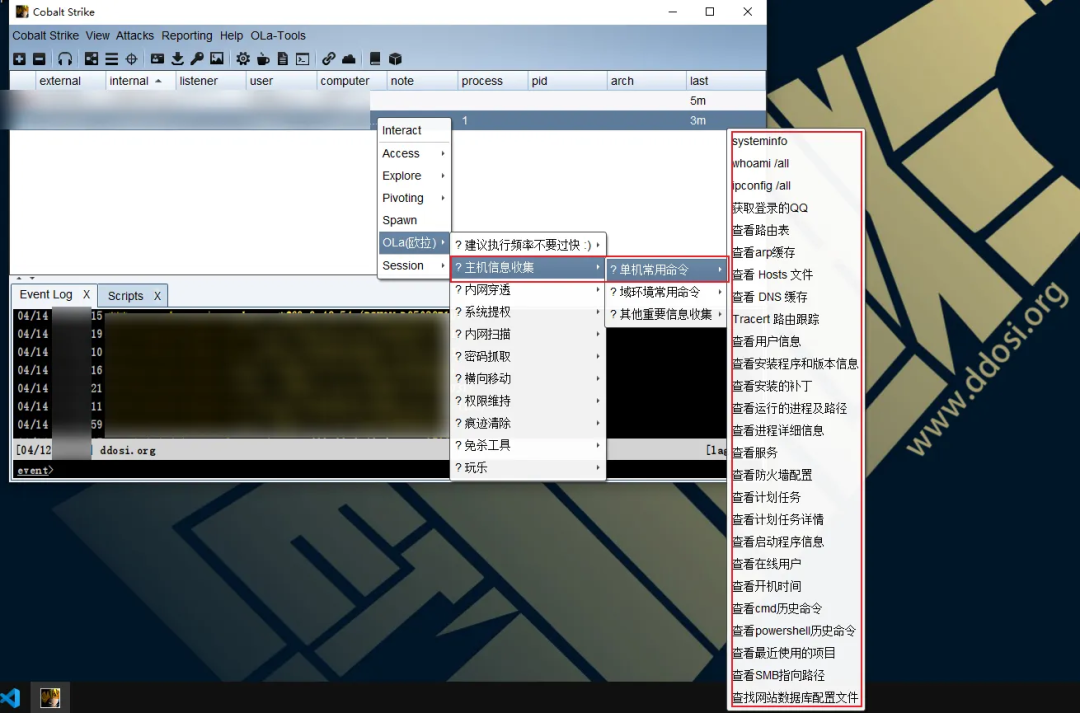This screenshot has height=713, width=1080.
Task: Connect to another team server via plus icon
Action: (19, 59)
